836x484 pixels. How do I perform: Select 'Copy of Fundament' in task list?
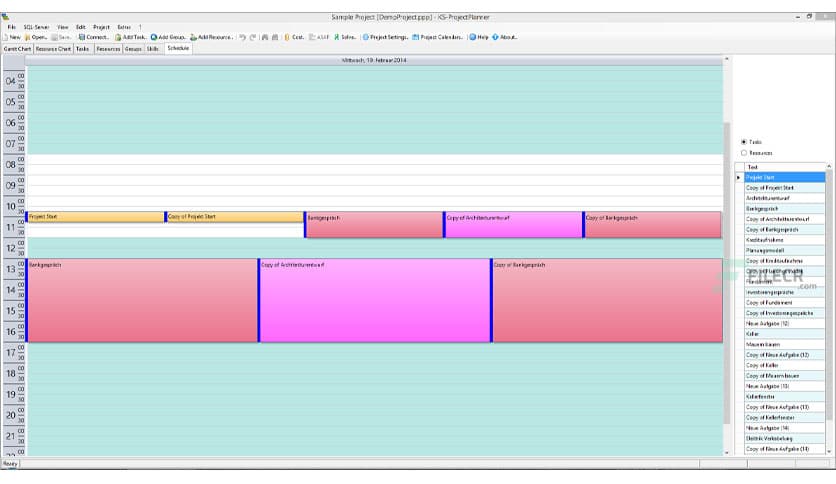pos(785,303)
